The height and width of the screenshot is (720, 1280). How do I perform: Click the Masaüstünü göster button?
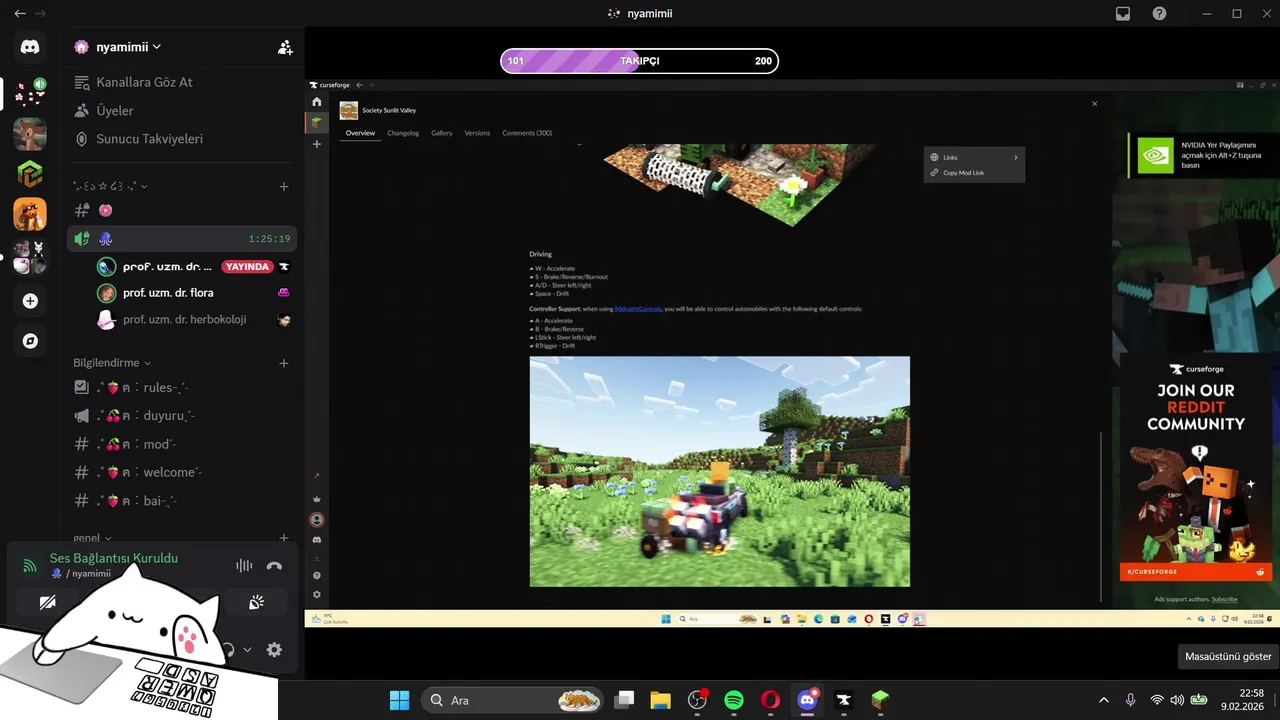[x=1228, y=657]
